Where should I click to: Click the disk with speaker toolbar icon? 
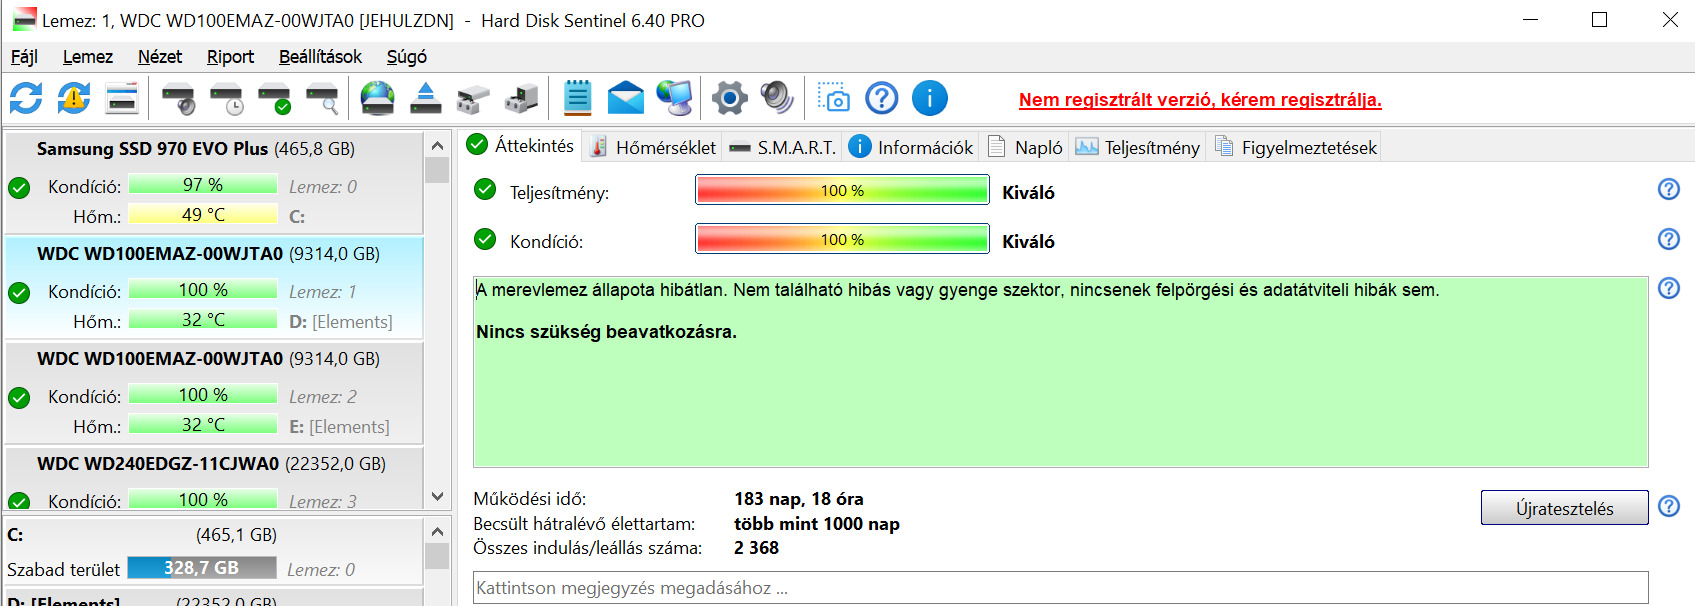179,98
